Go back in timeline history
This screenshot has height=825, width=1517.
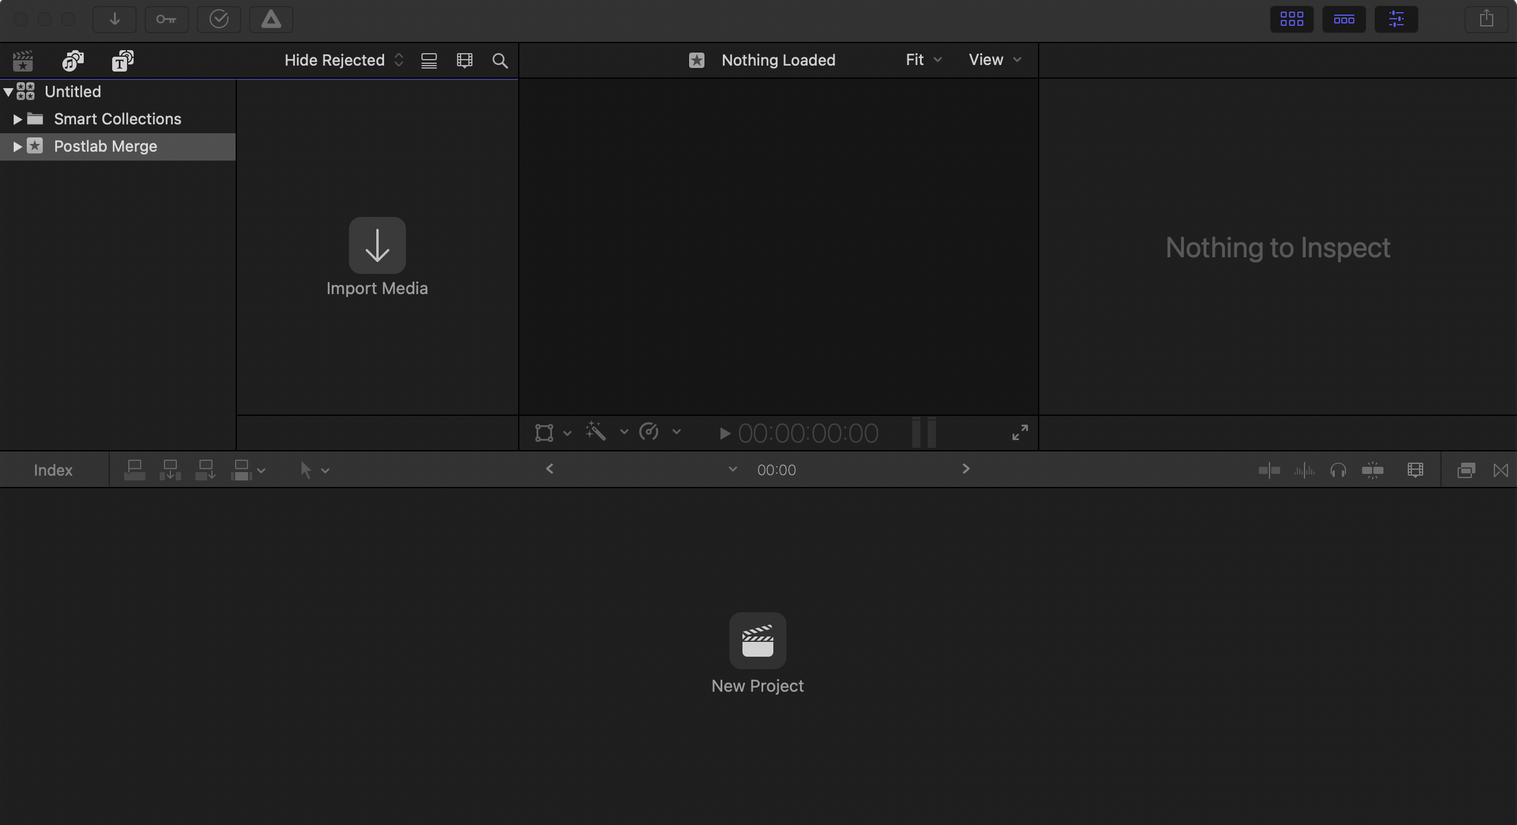(x=549, y=469)
